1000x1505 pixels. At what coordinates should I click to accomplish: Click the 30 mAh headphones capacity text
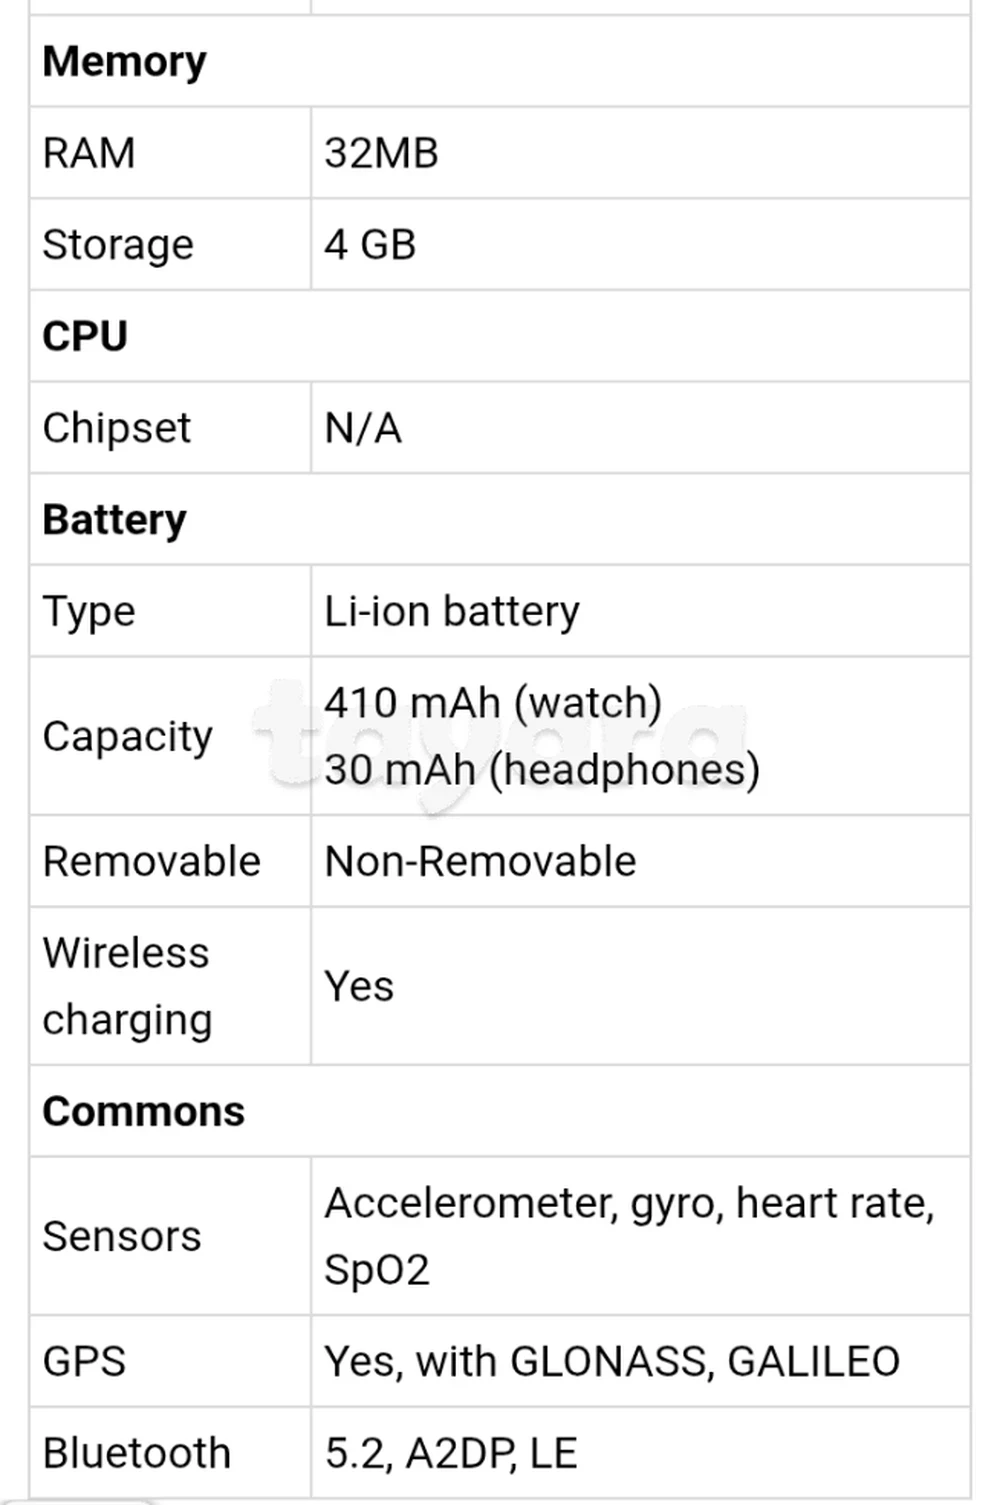click(x=542, y=770)
